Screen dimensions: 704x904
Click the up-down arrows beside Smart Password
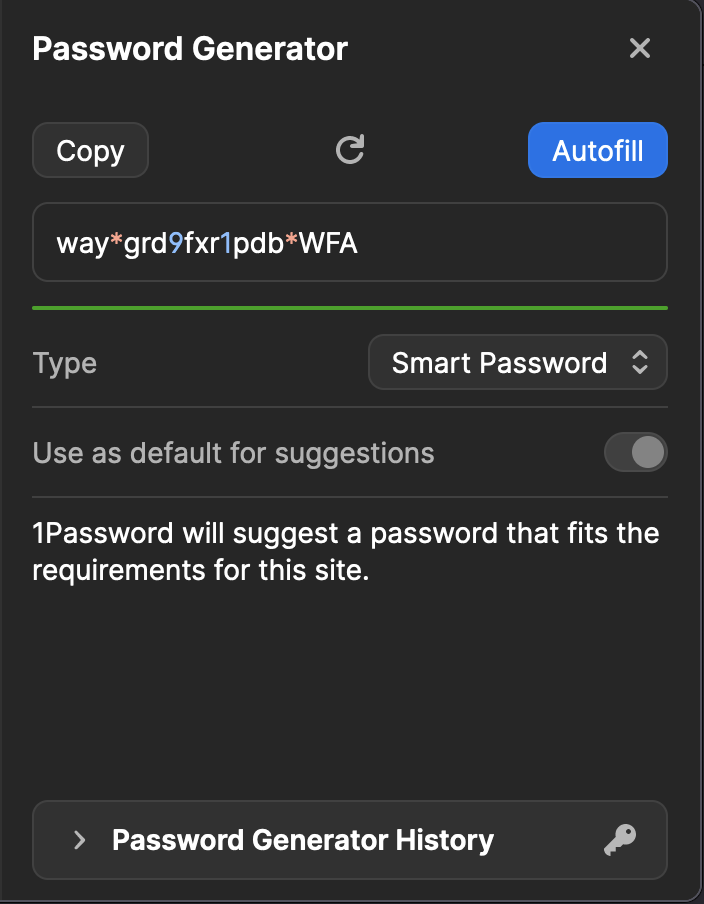(640, 363)
